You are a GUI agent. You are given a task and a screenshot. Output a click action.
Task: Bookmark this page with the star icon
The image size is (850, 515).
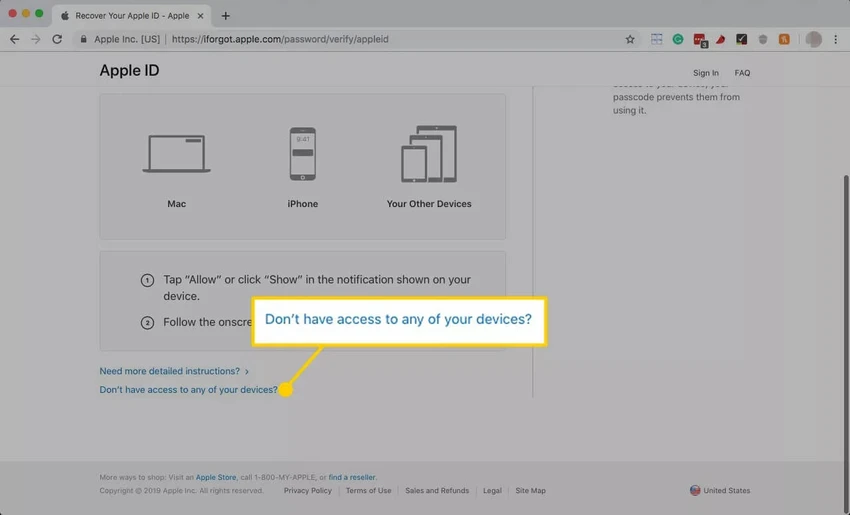click(x=630, y=39)
